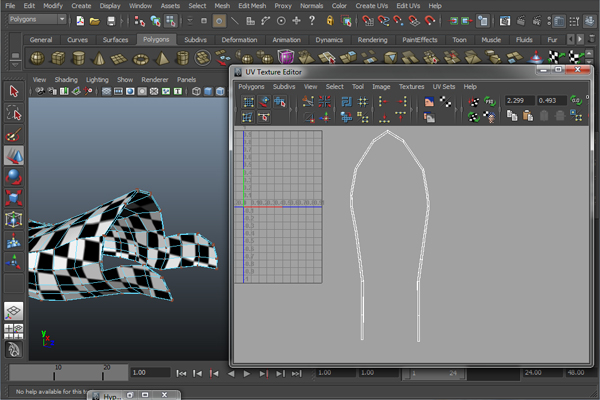Toggle snap to grids magnet
Viewport: 600px width, 400px height.
368,21
